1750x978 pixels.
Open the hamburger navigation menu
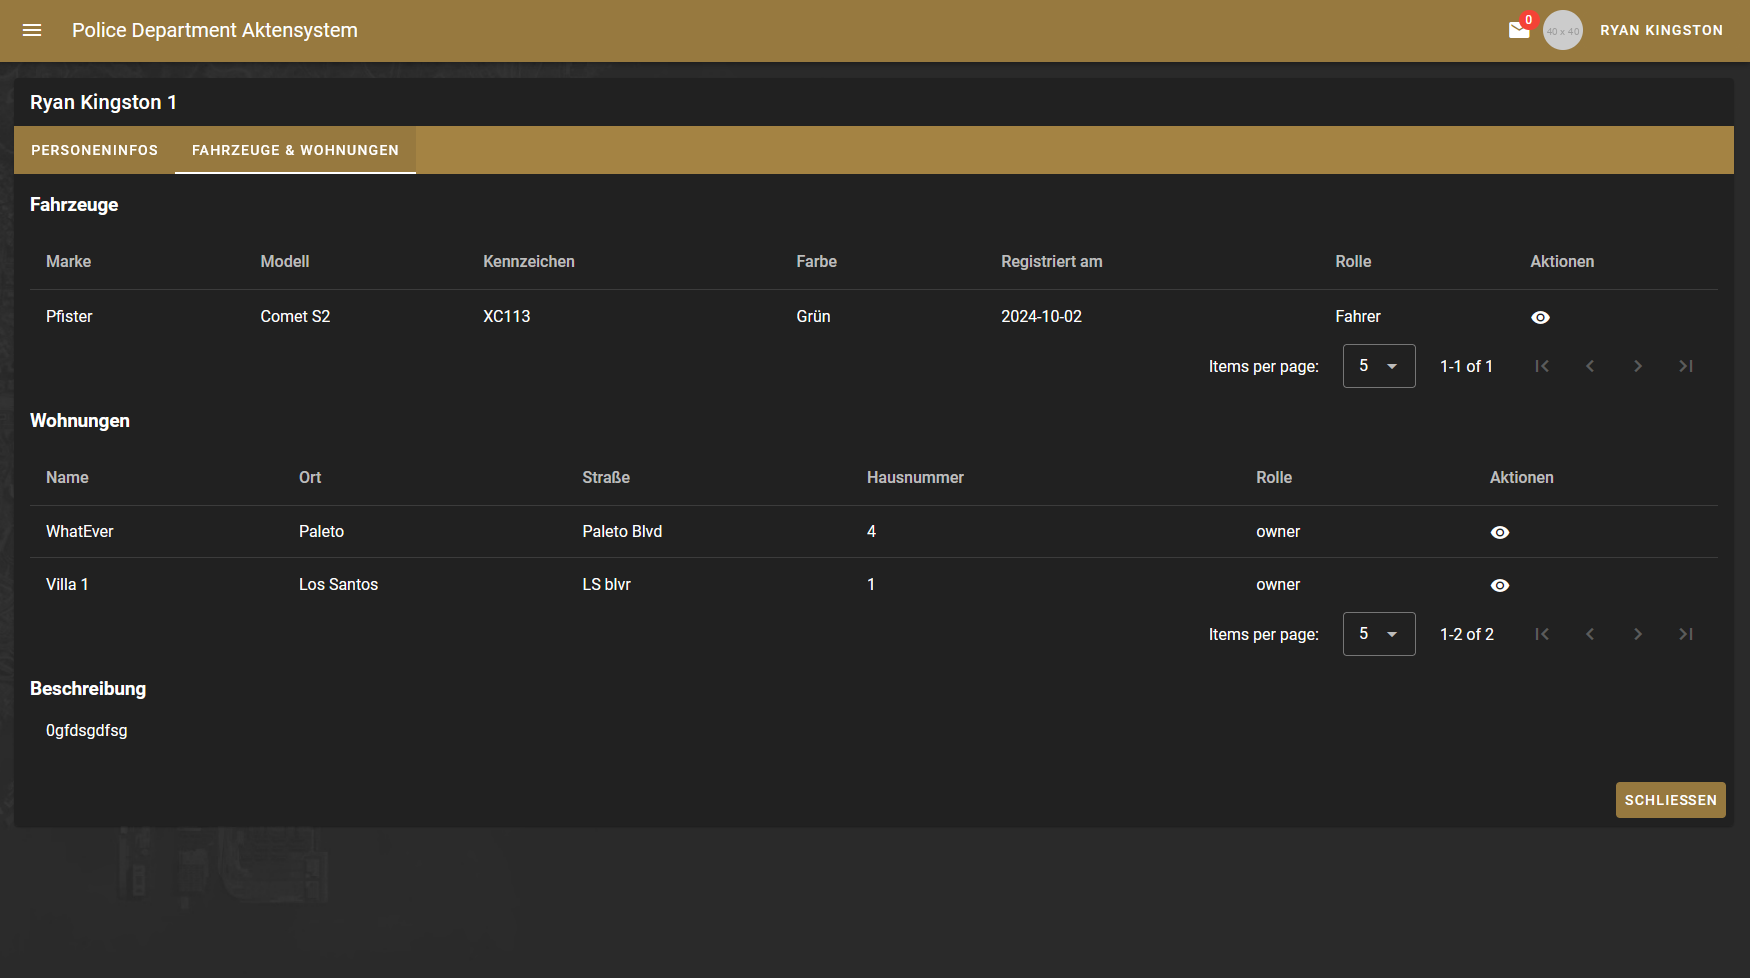(32, 30)
